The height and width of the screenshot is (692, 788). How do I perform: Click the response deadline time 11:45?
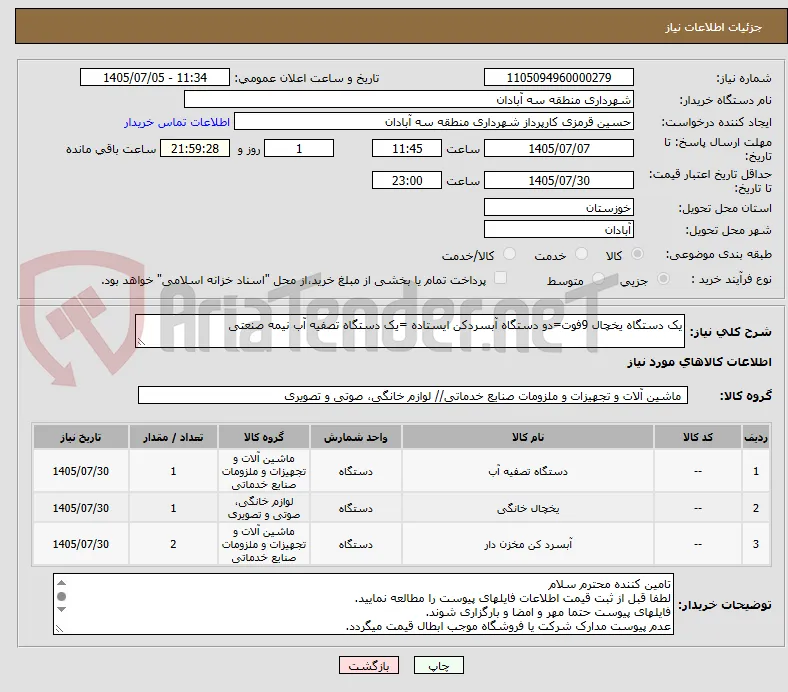tap(407, 148)
